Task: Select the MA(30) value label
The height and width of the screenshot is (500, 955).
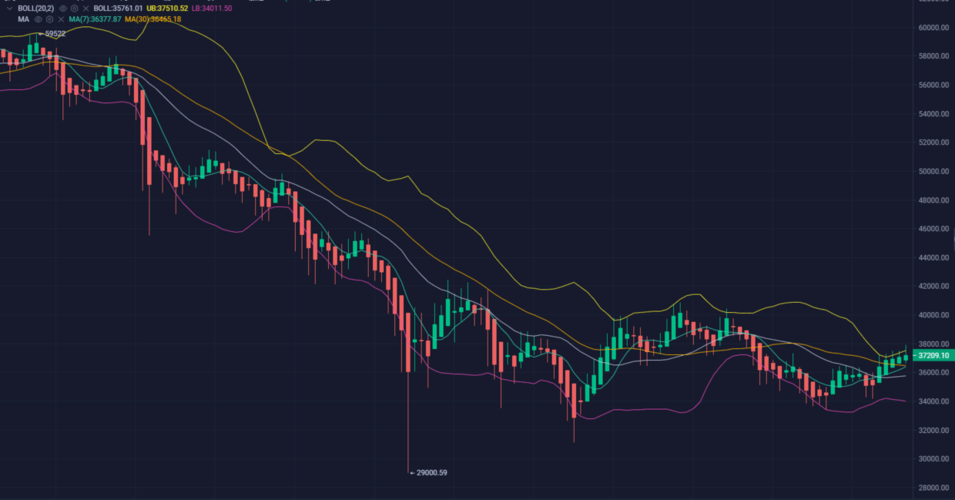Action: (153, 19)
